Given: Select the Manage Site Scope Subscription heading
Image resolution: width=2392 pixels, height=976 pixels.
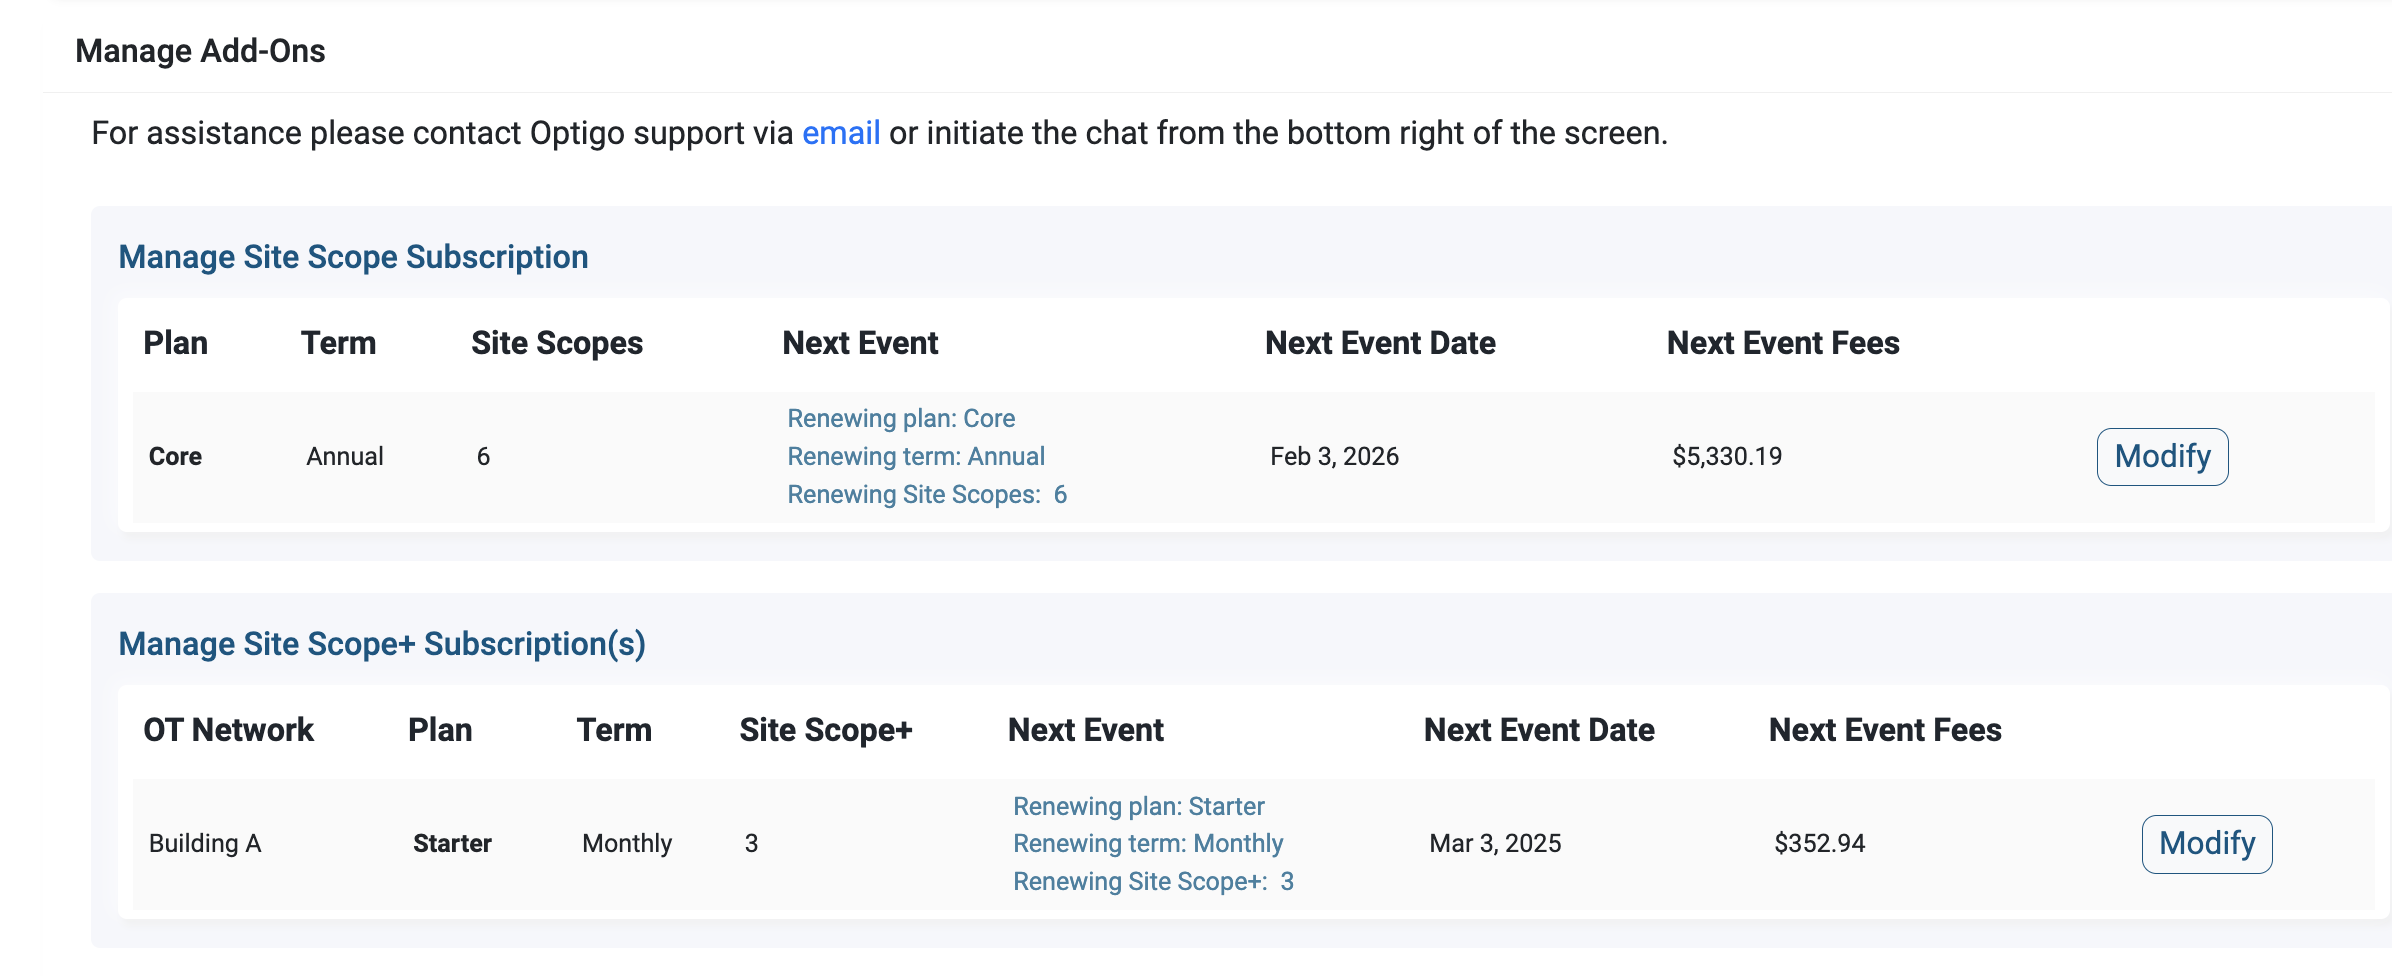Looking at the screenshot, I should pyautogui.click(x=353, y=257).
